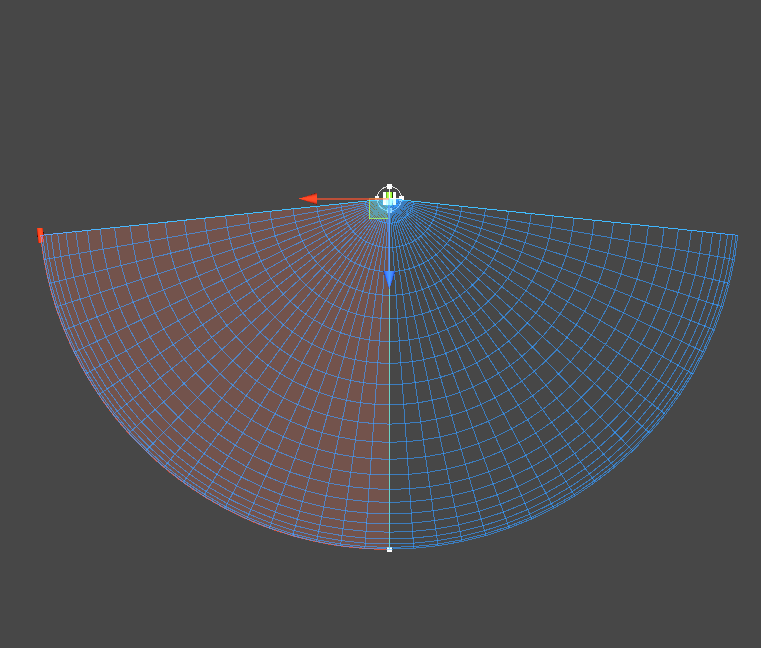Screen dimensions: 761x648
Task: Grab the red X-axis move arrow
Action: (309, 199)
